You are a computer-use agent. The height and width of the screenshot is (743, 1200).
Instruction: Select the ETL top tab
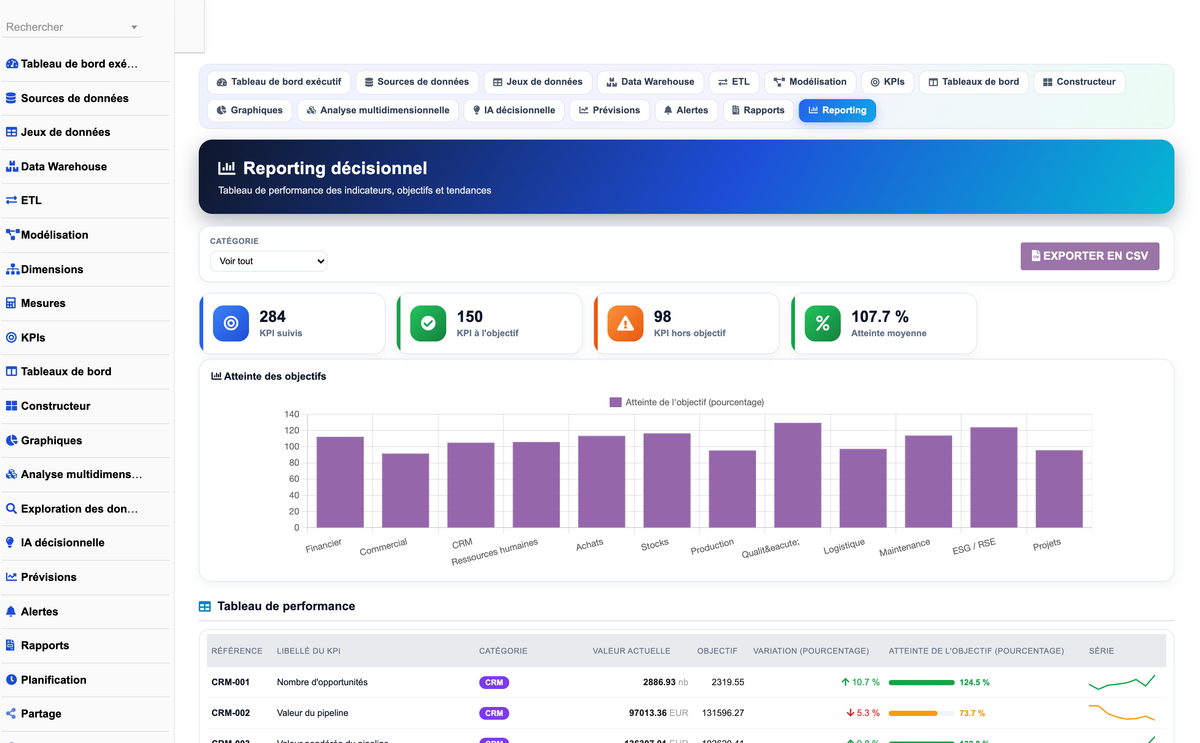point(734,82)
